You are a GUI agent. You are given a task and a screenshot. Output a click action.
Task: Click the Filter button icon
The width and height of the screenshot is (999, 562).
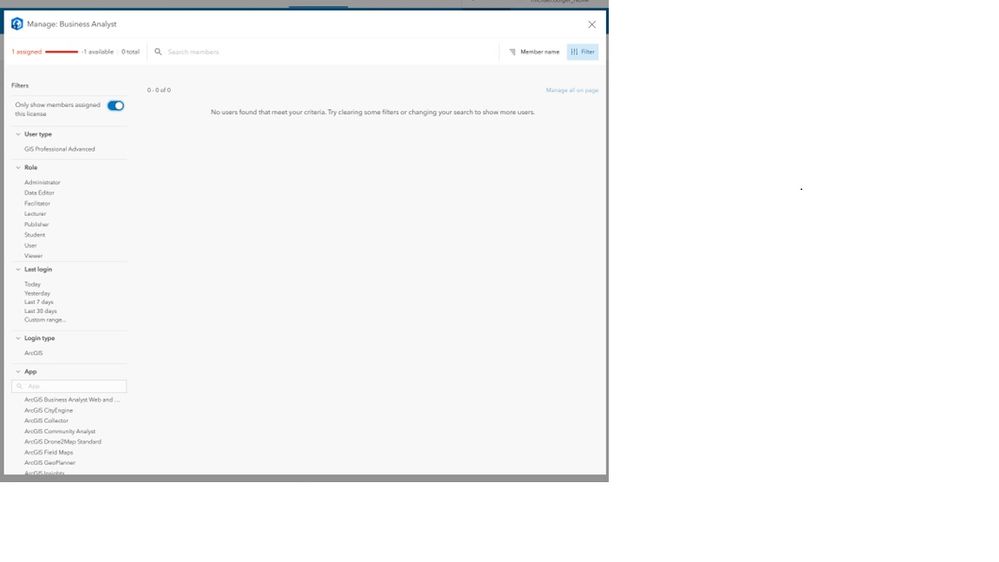574,52
